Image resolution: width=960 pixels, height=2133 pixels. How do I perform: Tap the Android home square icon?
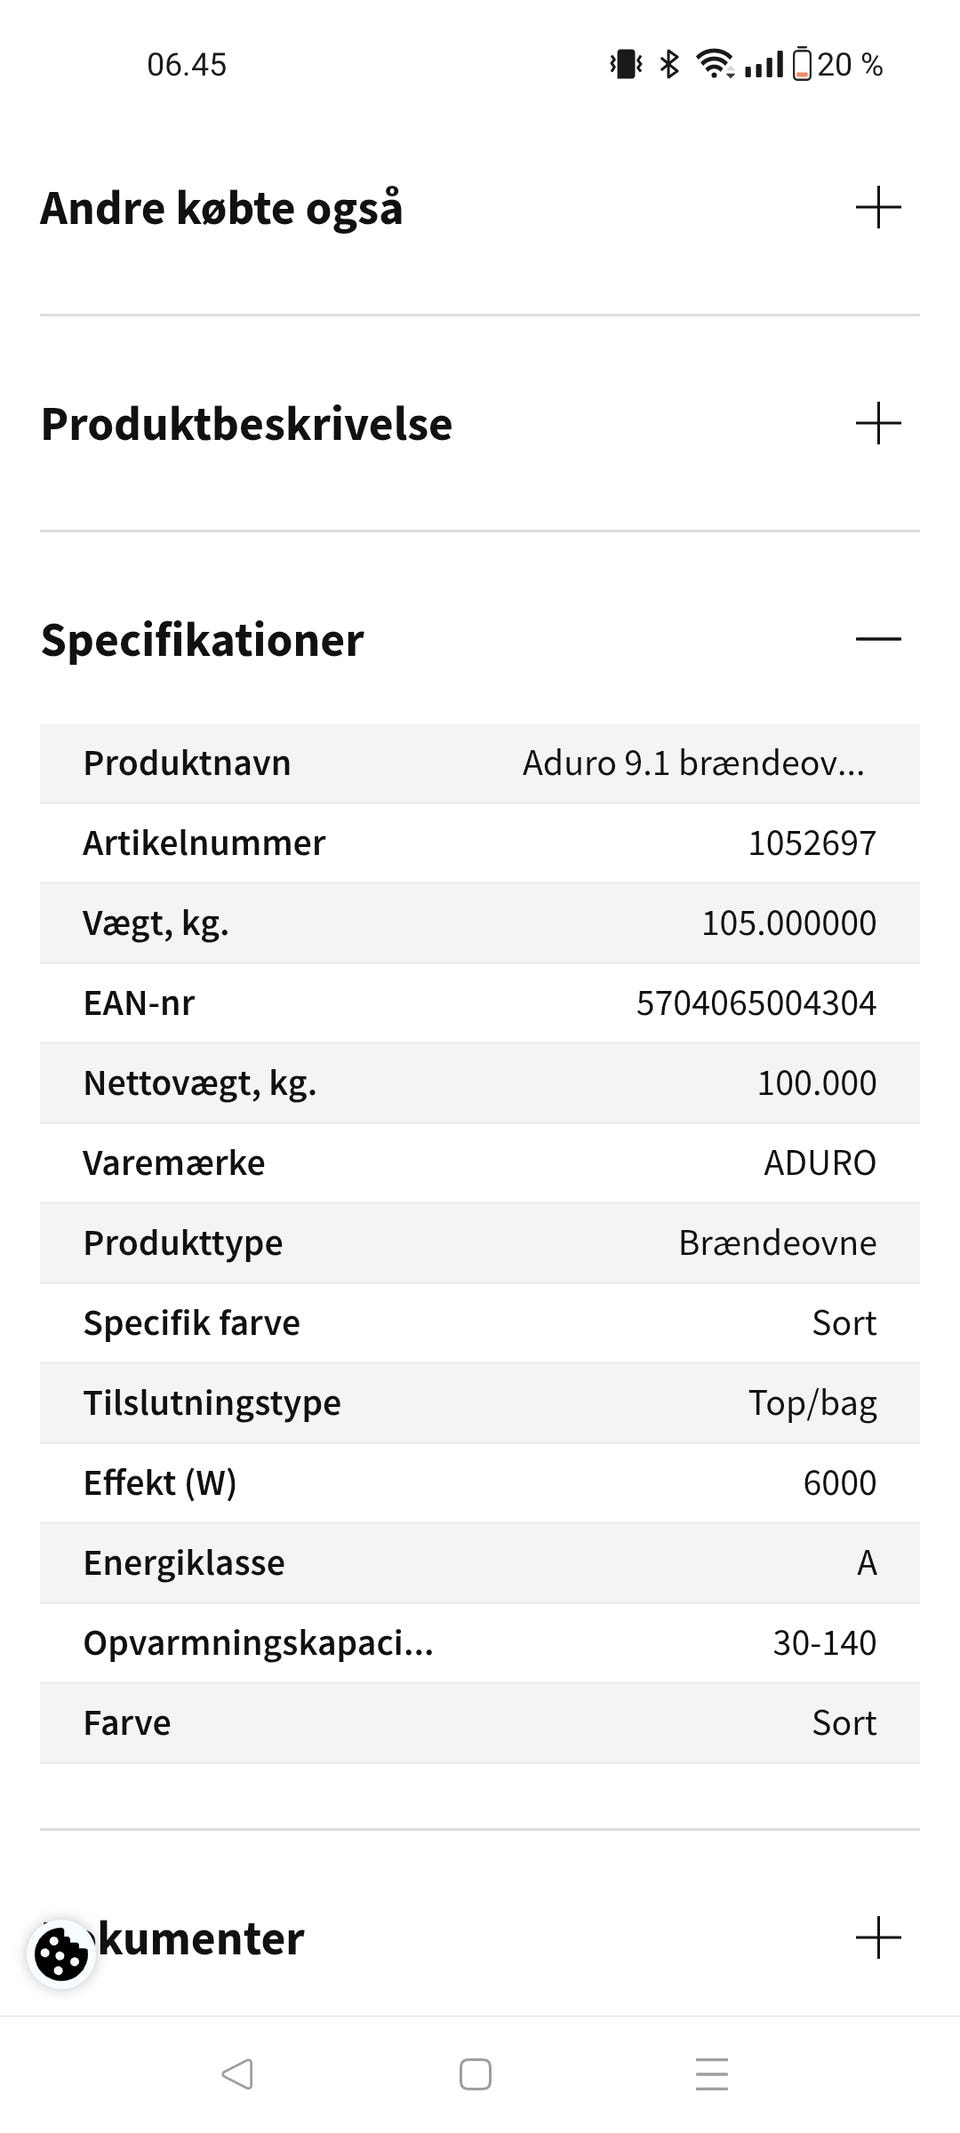pos(475,2074)
